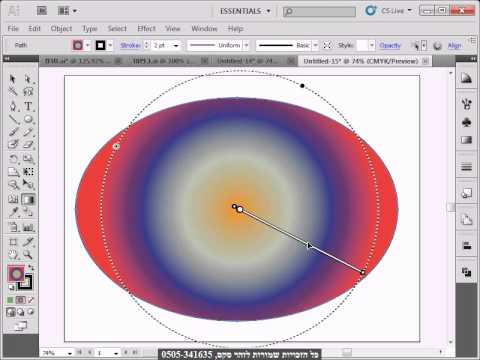
Task: Select the Magic Wand tool
Action: click(13, 91)
